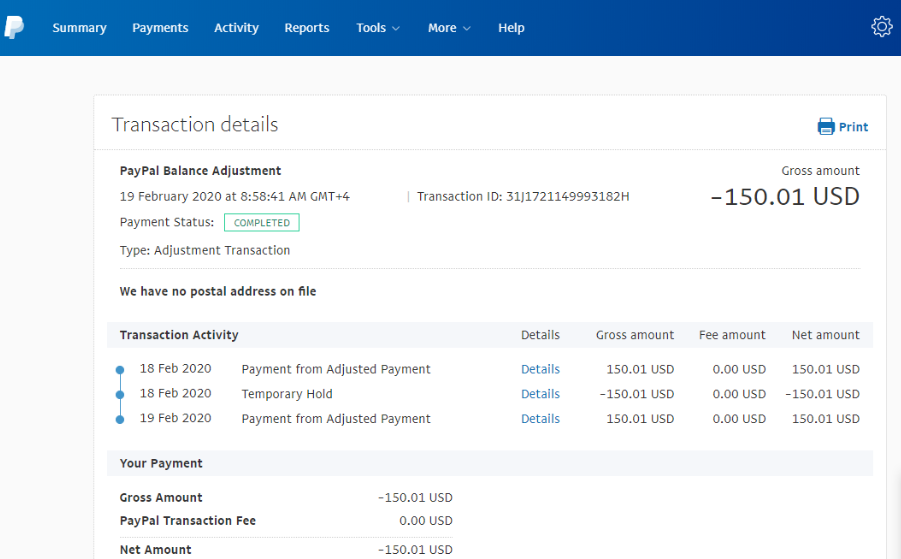Image resolution: width=901 pixels, height=559 pixels.
Task: Click the Net amount column header
Action: [826, 335]
